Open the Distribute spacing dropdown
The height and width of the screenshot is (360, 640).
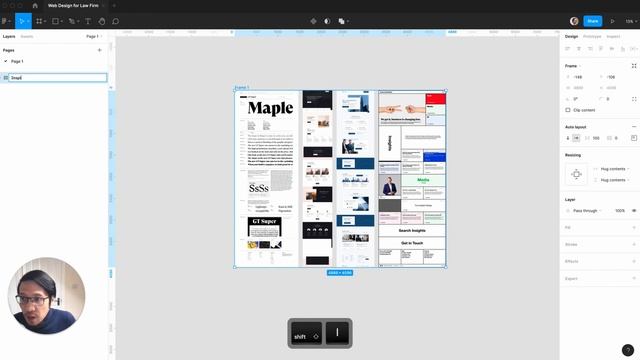coord(634,49)
